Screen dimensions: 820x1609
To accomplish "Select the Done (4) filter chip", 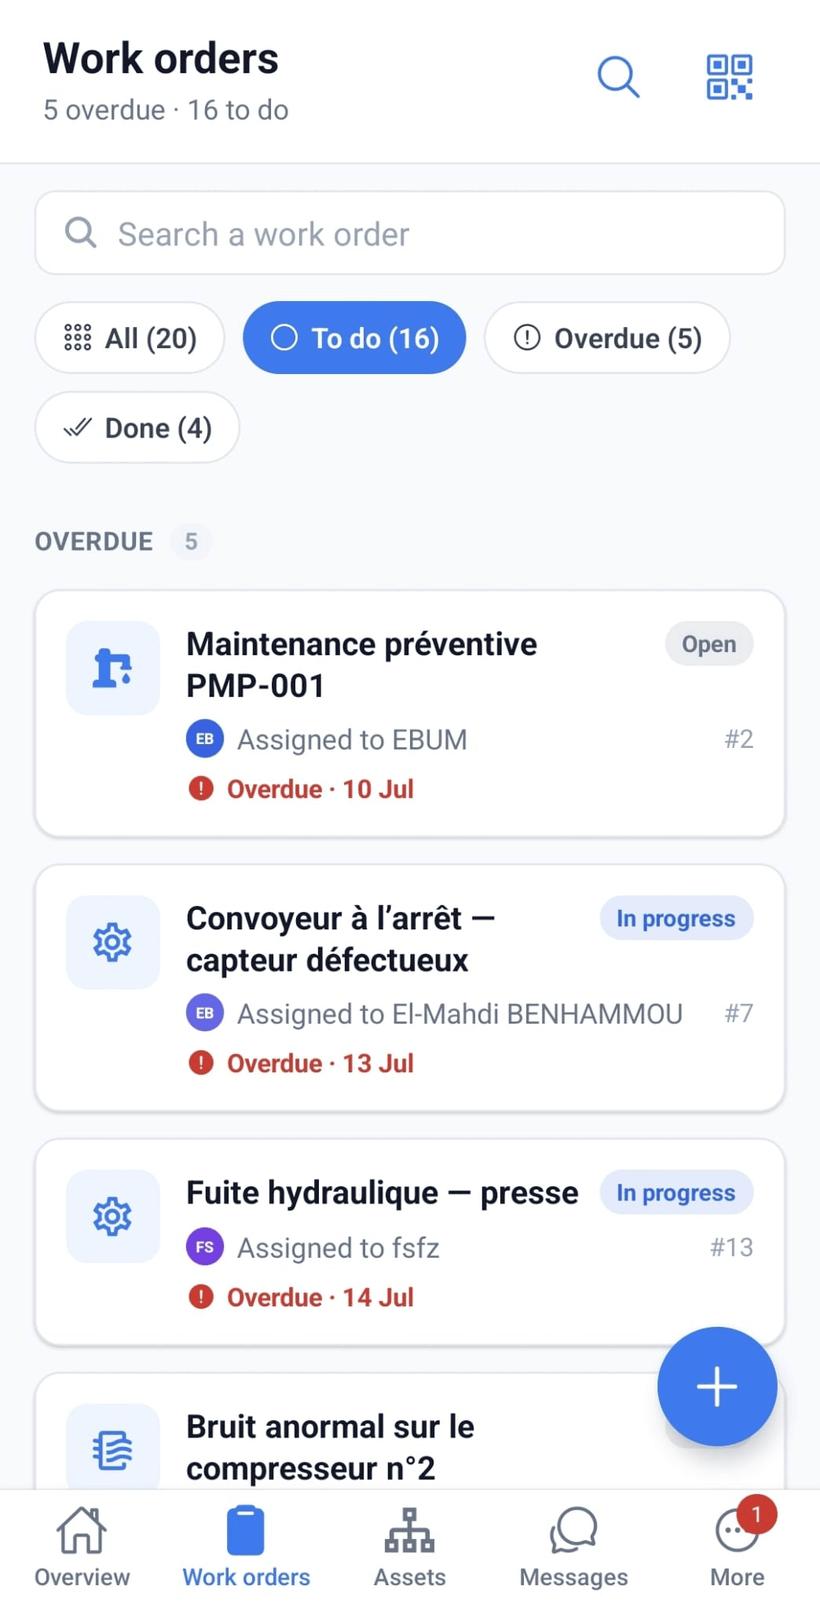I will point(137,428).
